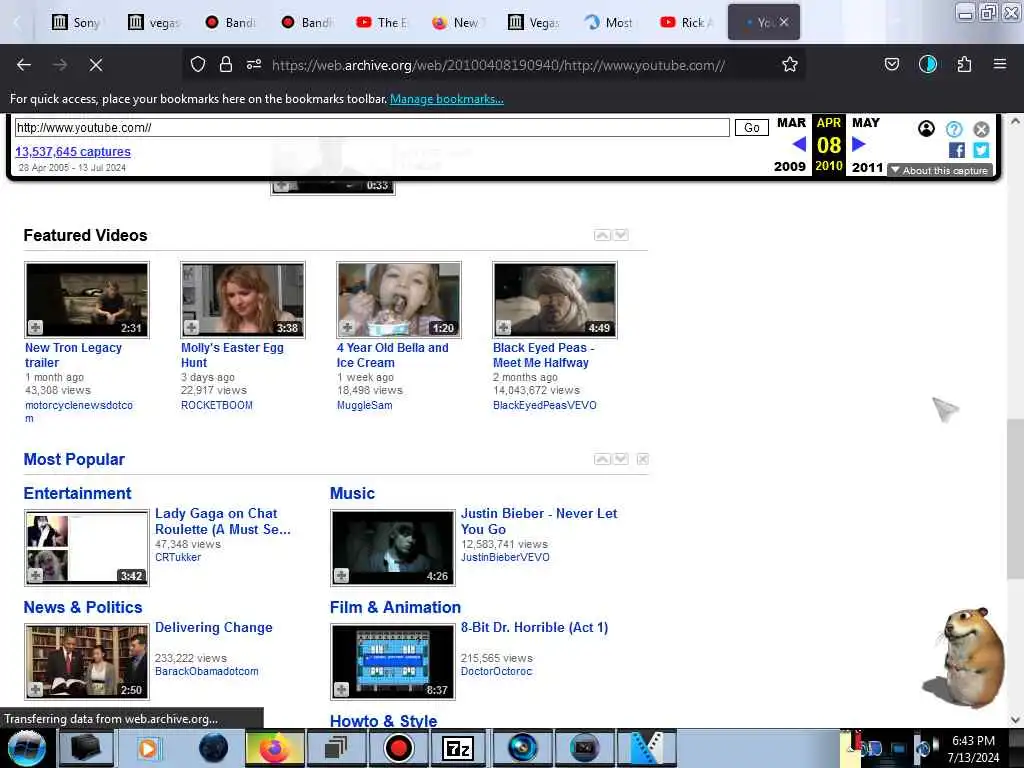1024x768 pixels.
Task: Share the capture on Facebook
Action: point(957,150)
